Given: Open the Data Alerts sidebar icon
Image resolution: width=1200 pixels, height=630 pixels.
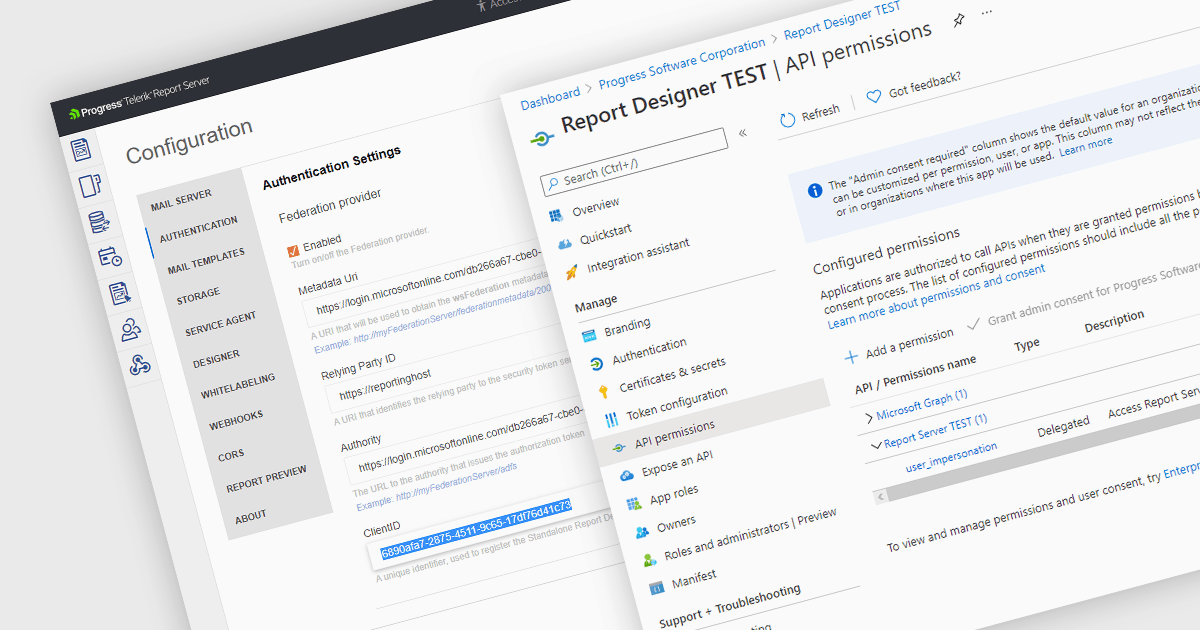Looking at the screenshot, I should pyautogui.click(x=120, y=293).
